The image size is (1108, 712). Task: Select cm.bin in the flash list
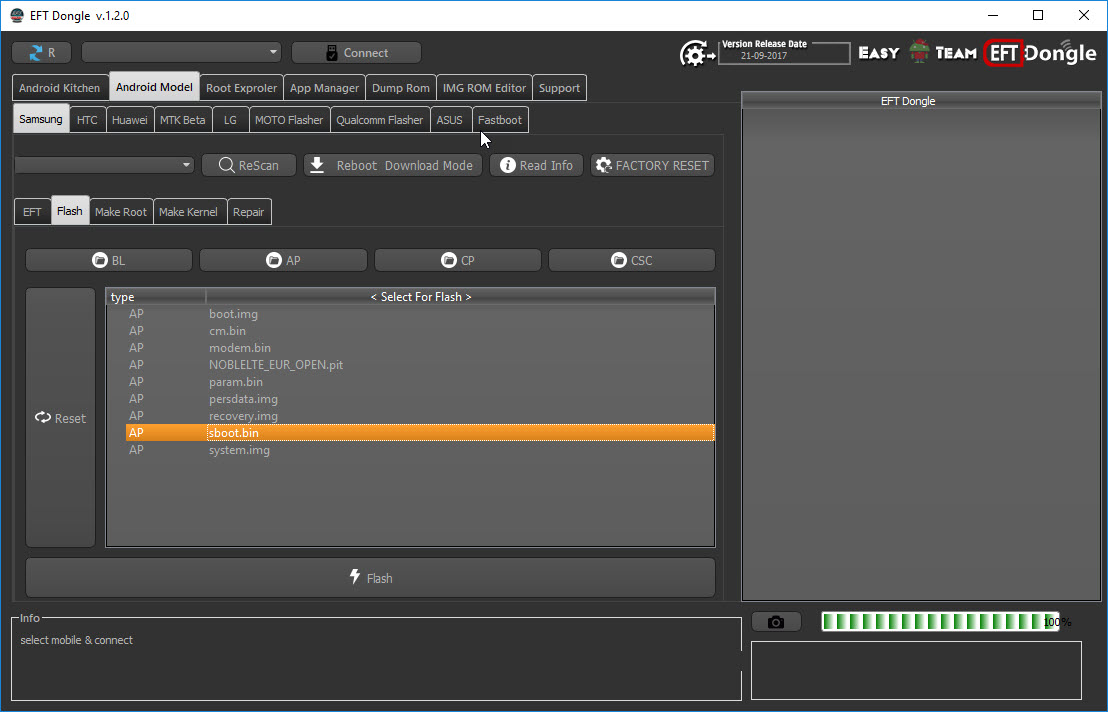click(x=420, y=331)
